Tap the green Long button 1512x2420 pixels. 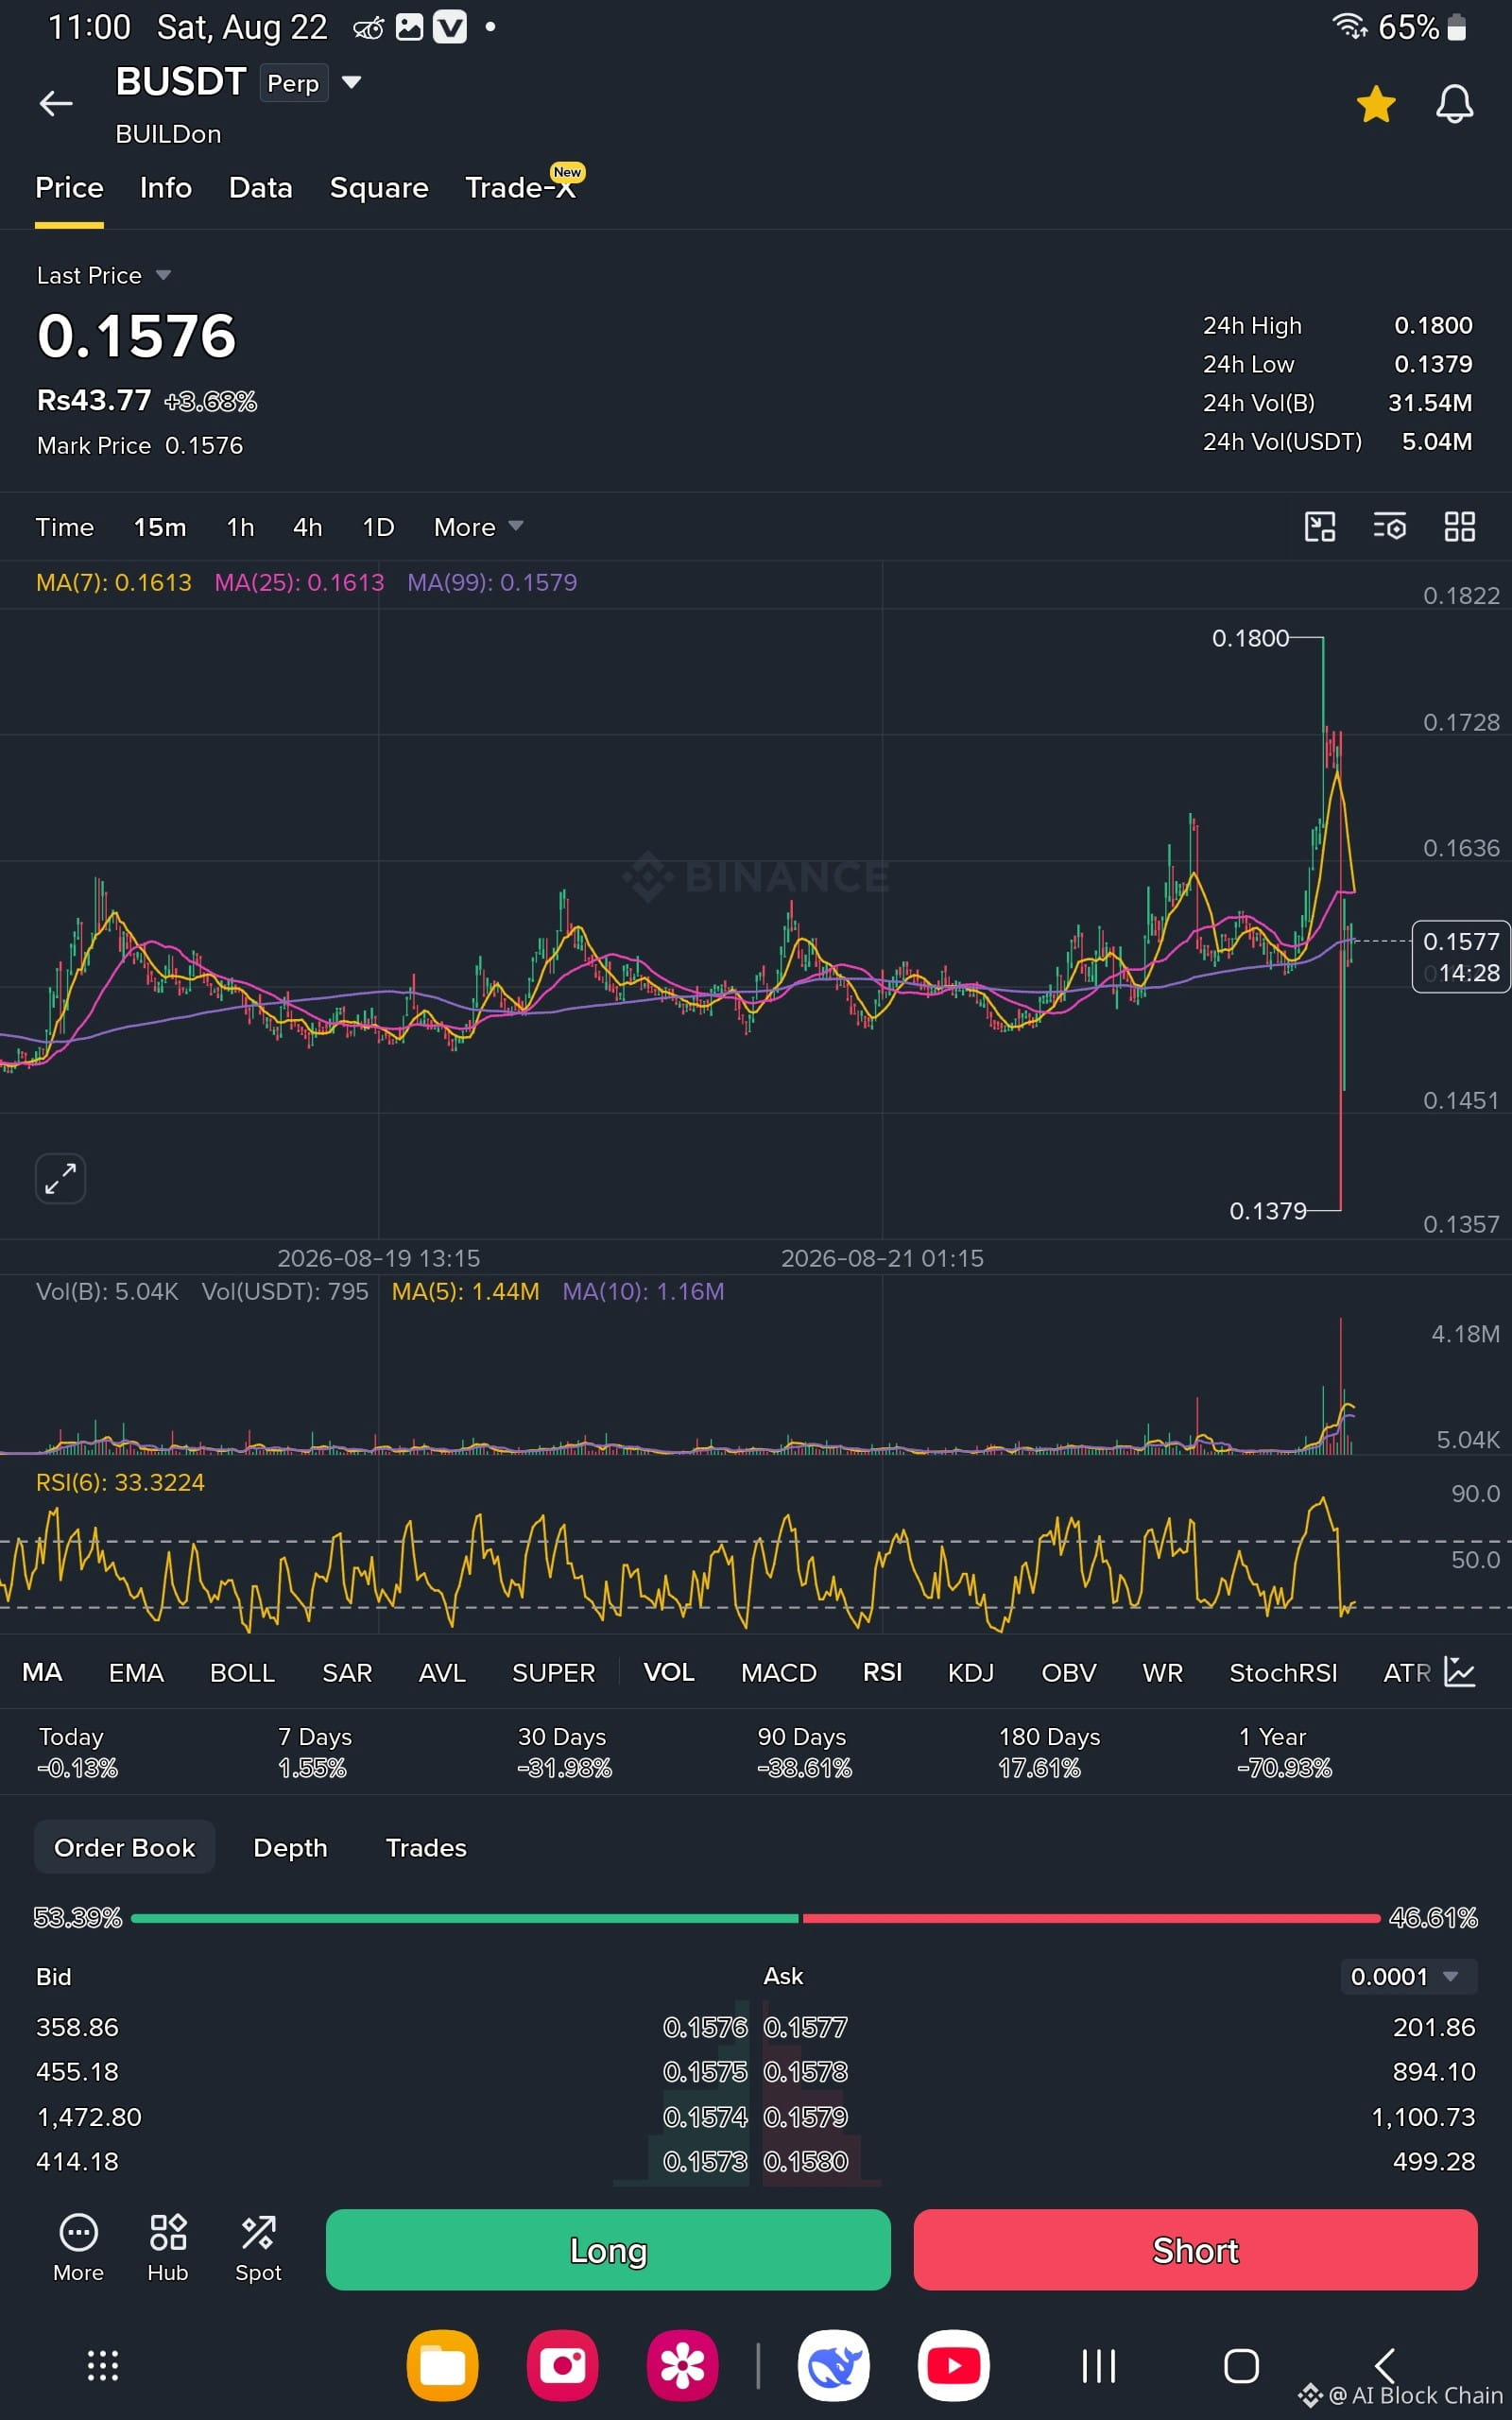coord(608,2250)
